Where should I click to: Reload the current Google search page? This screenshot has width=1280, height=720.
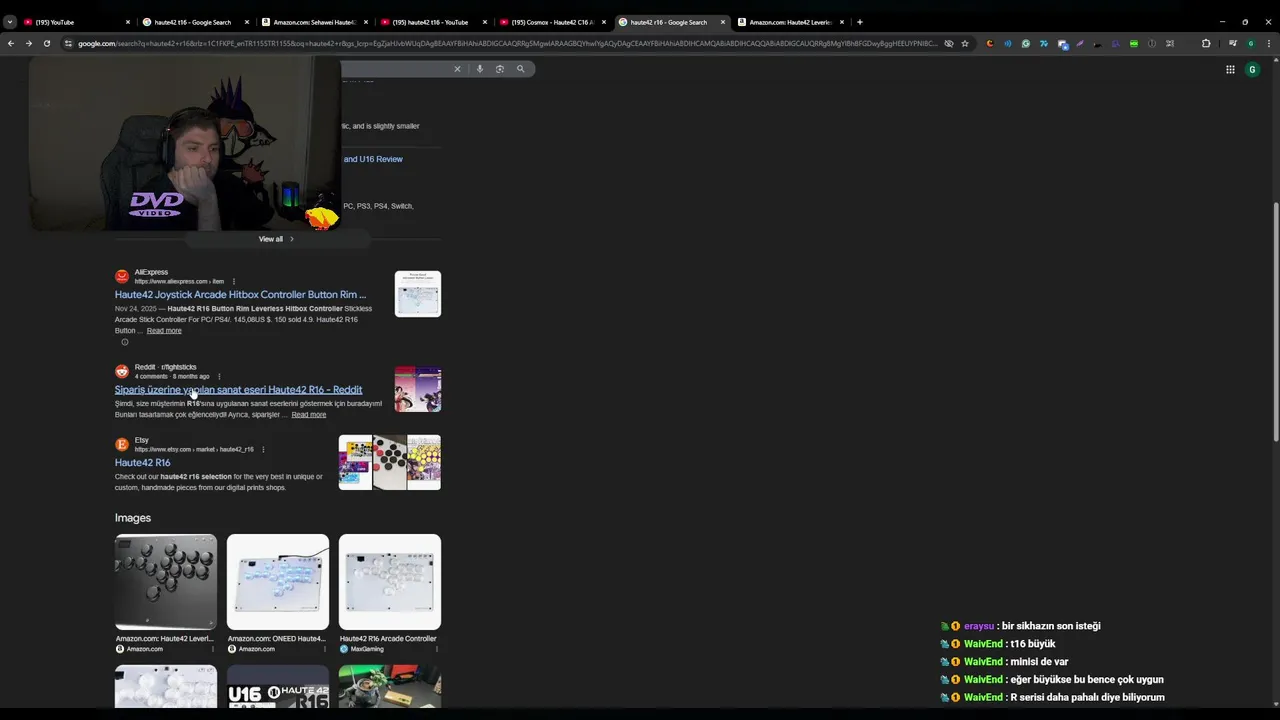tap(46, 43)
